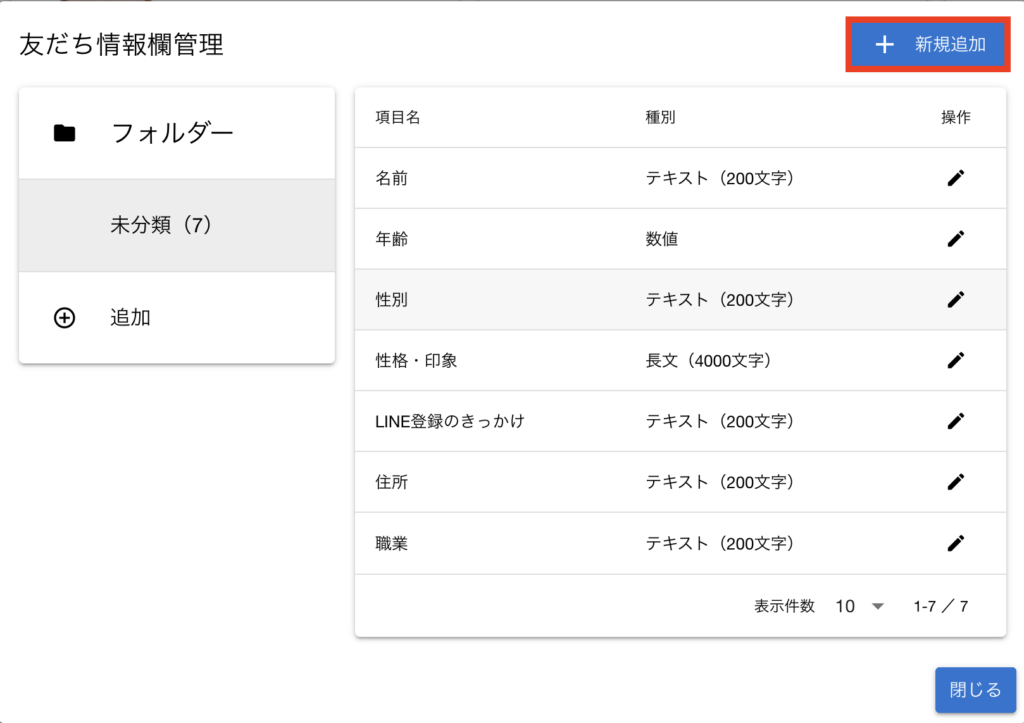Screen dimensions: 1024x723
Task: Click the circled plus icon for 追加
Action: click(64, 318)
